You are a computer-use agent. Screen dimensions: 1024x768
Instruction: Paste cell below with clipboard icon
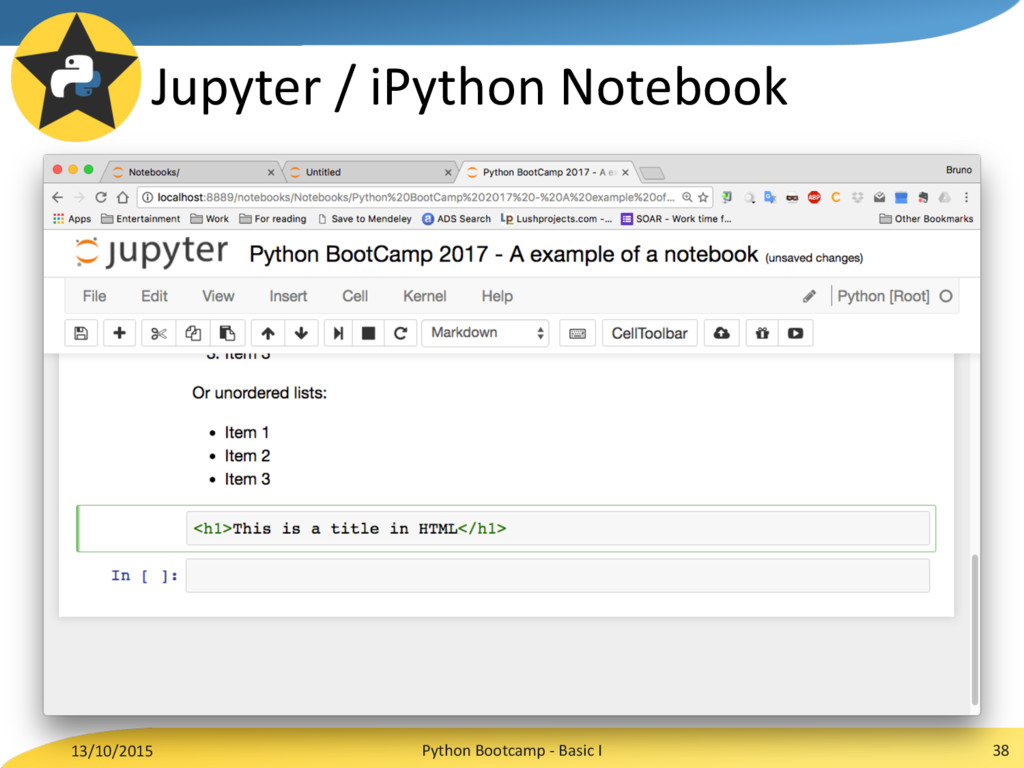pos(227,333)
